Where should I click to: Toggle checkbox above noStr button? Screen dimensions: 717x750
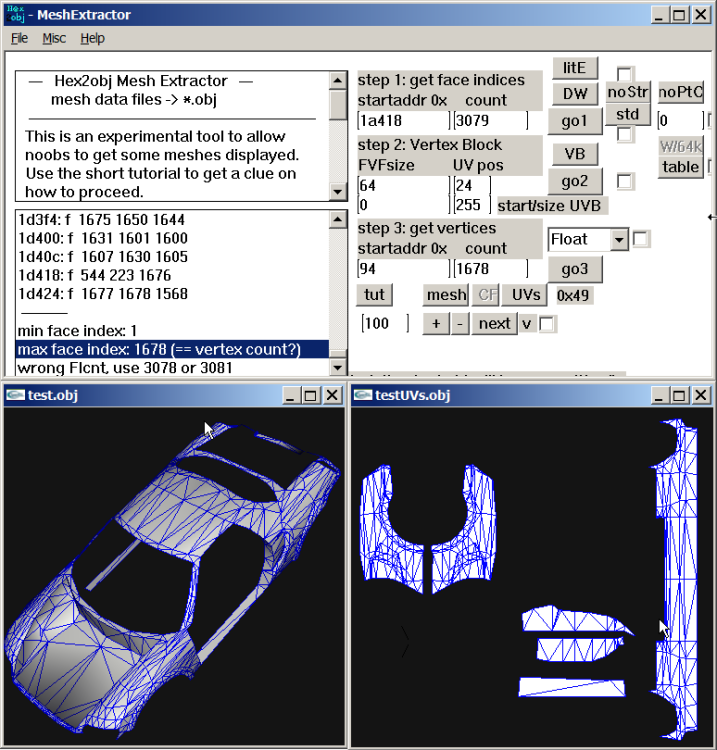(624, 74)
